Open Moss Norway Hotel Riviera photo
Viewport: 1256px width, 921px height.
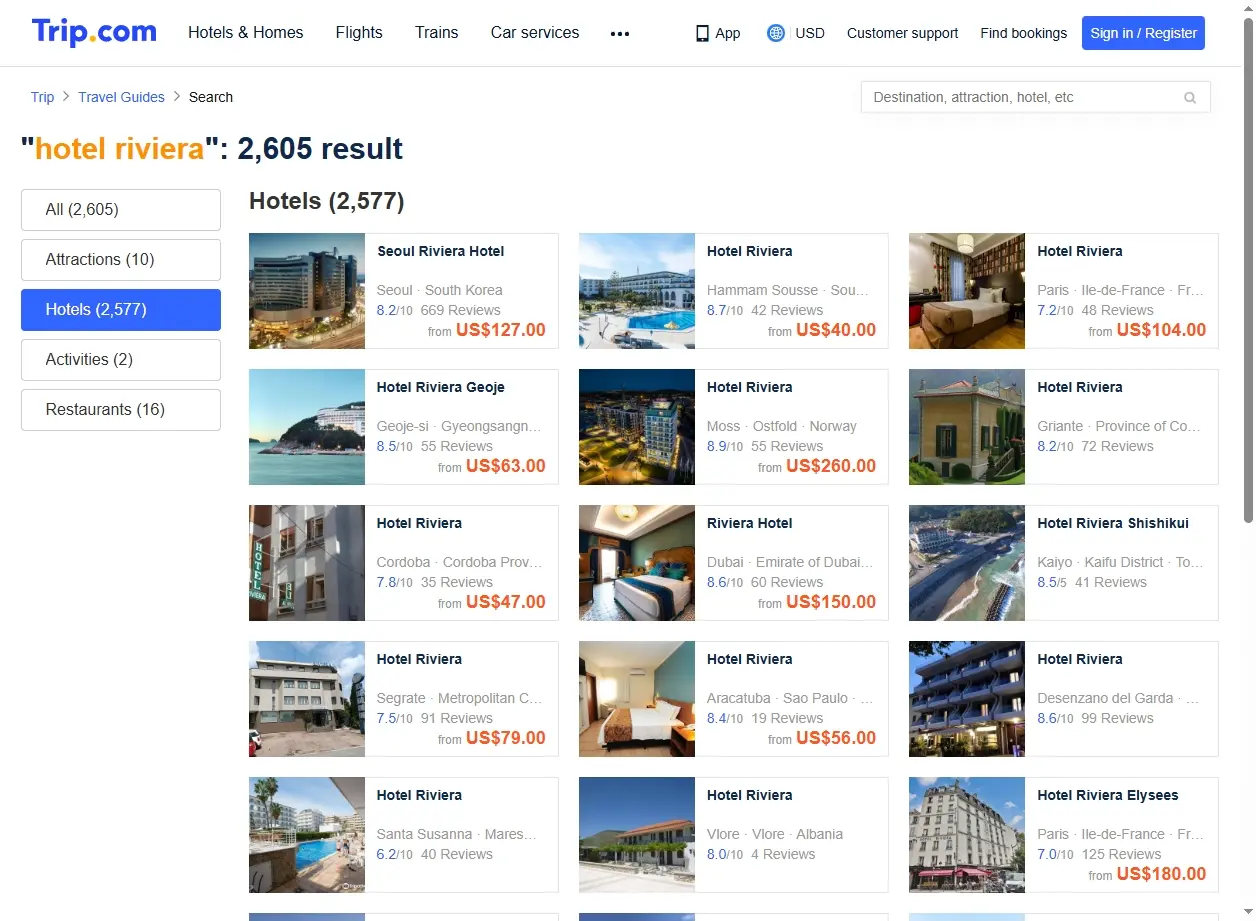[637, 427]
